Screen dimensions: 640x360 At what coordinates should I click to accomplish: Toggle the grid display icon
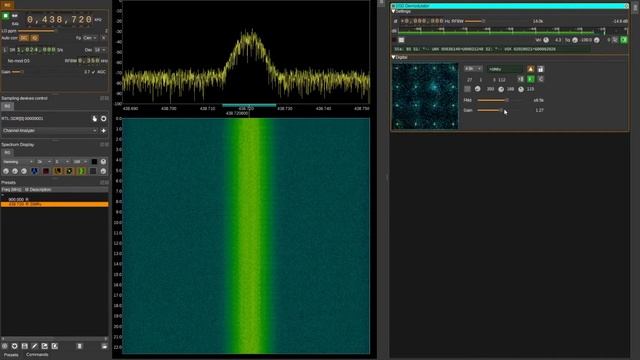(x=93, y=171)
